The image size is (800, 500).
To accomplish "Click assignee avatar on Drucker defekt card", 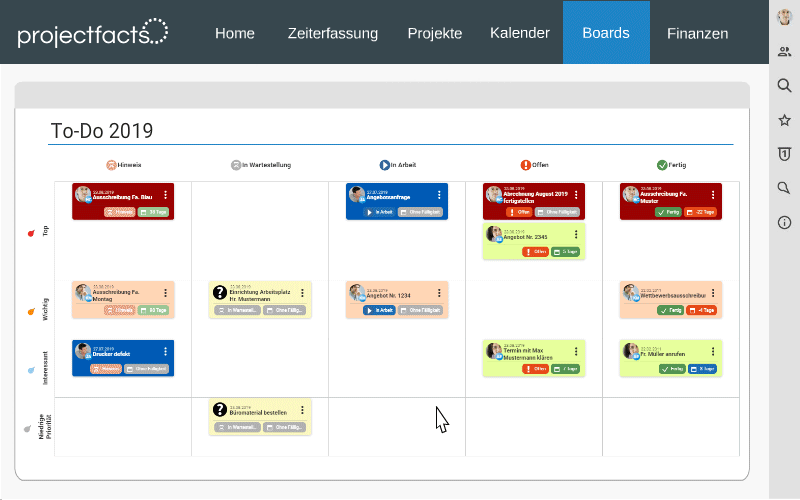I will click(83, 351).
